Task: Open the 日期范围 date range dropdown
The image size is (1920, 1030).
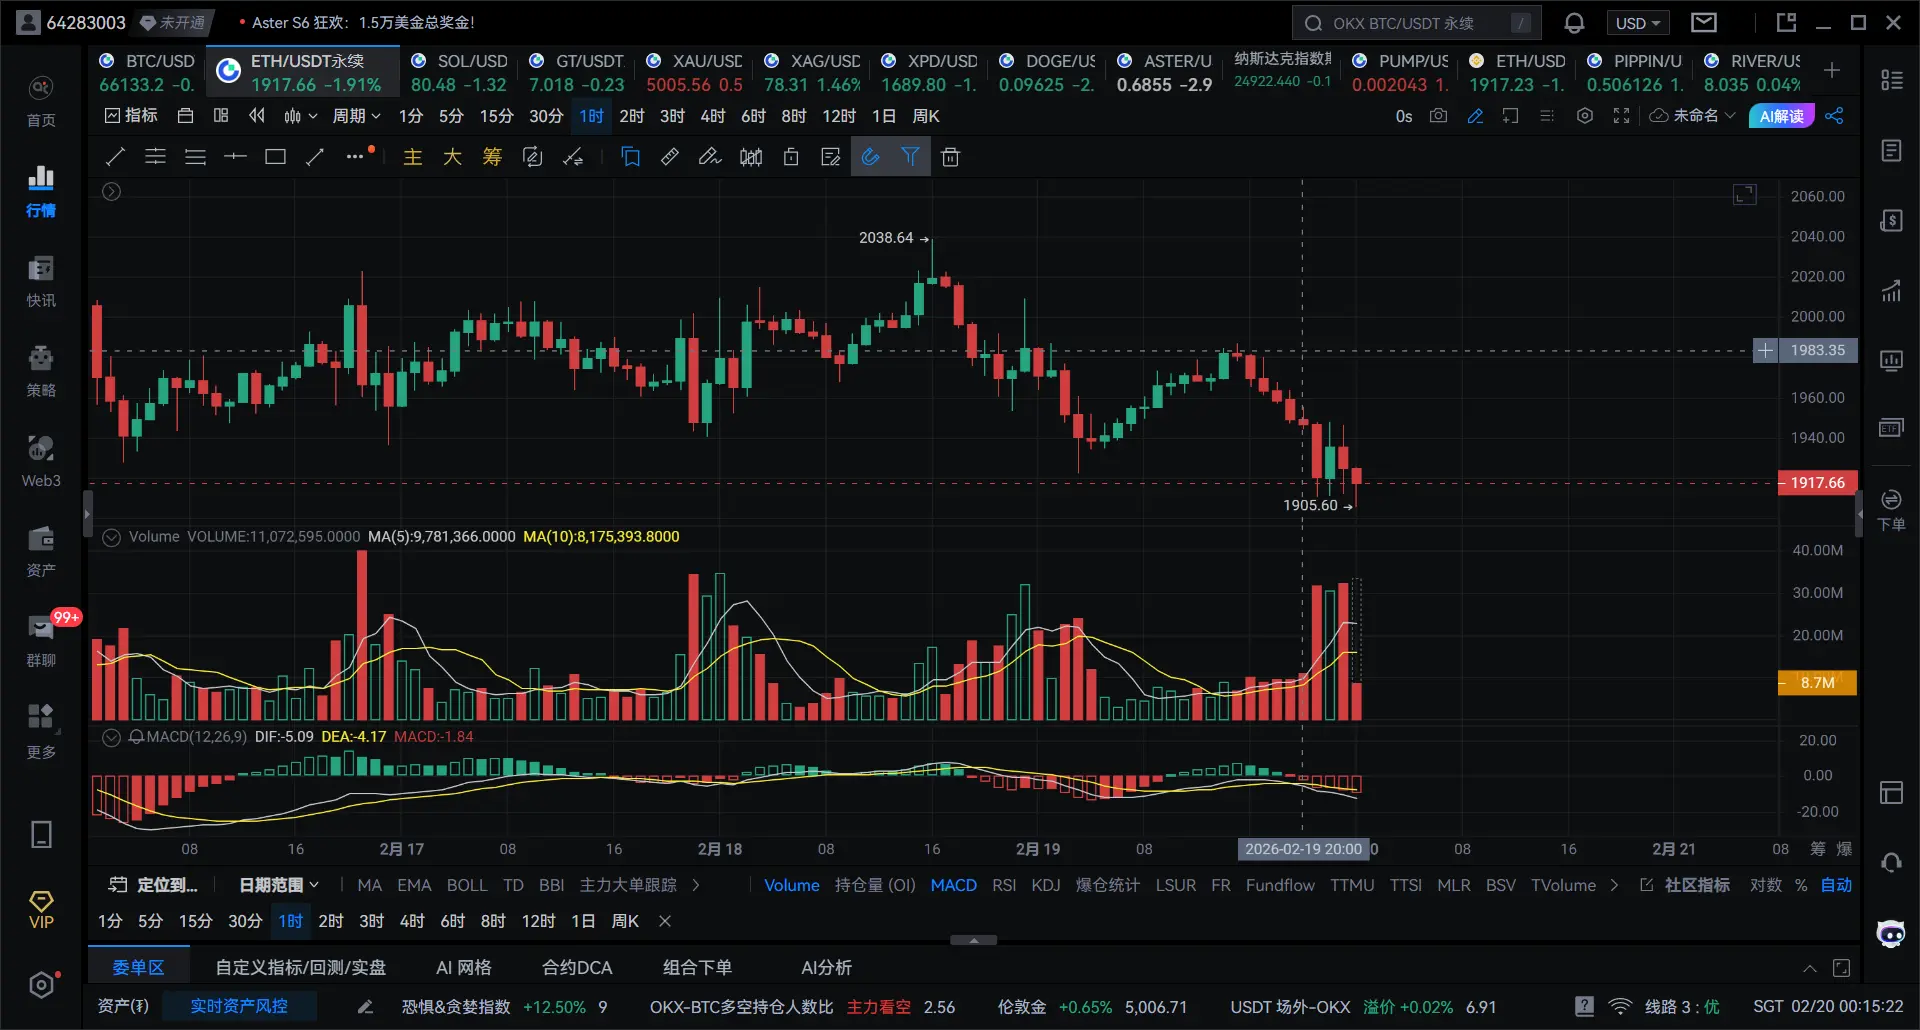Action: pos(279,885)
